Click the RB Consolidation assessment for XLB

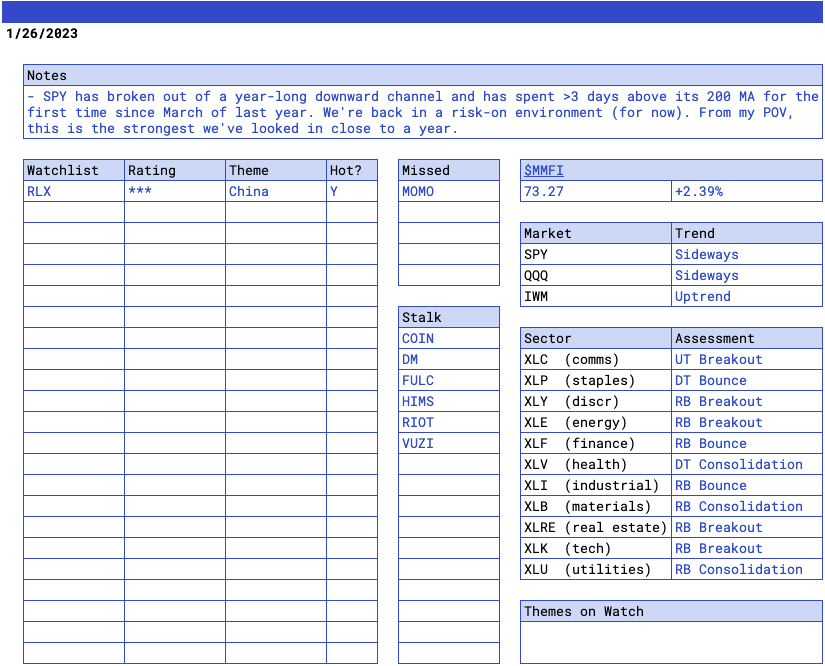(747, 507)
